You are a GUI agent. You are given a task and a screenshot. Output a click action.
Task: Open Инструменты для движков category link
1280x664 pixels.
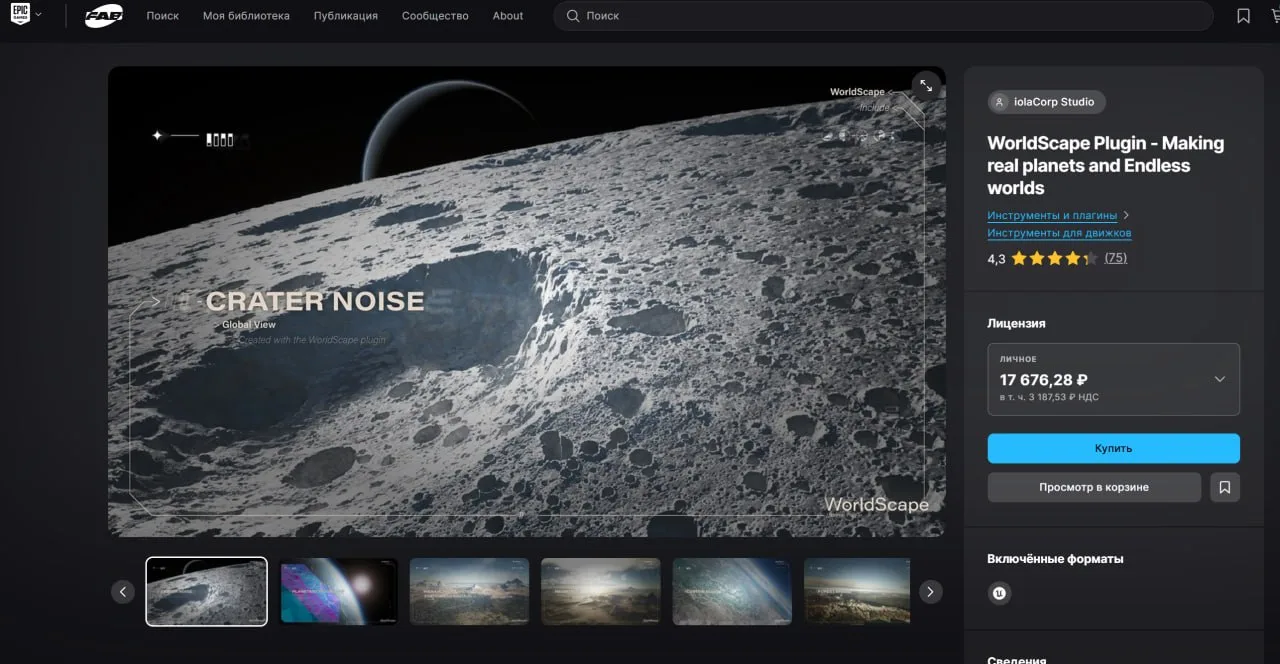tap(1059, 233)
